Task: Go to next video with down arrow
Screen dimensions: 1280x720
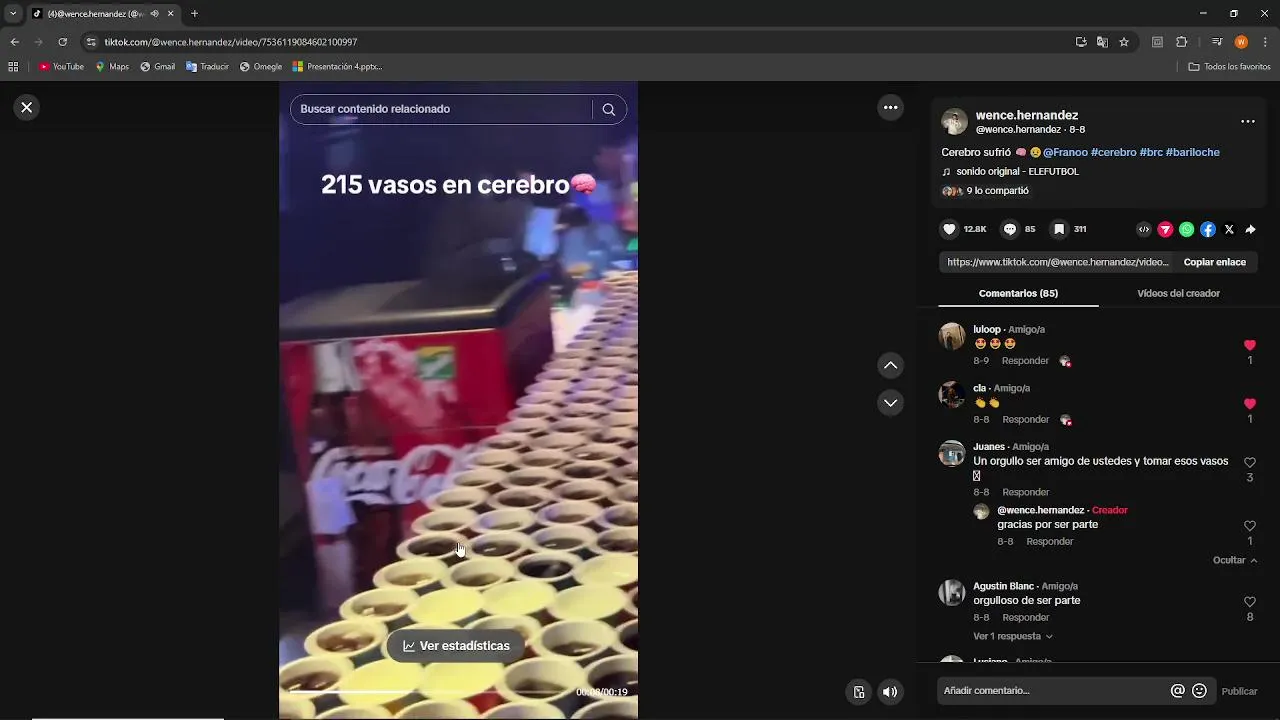Action: tap(890, 402)
